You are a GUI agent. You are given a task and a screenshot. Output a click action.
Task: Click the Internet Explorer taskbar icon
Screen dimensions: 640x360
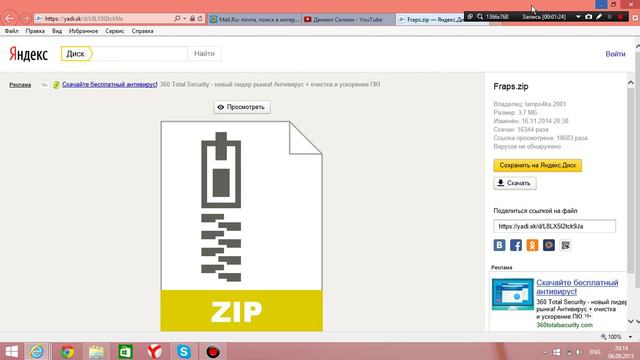click(x=37, y=351)
